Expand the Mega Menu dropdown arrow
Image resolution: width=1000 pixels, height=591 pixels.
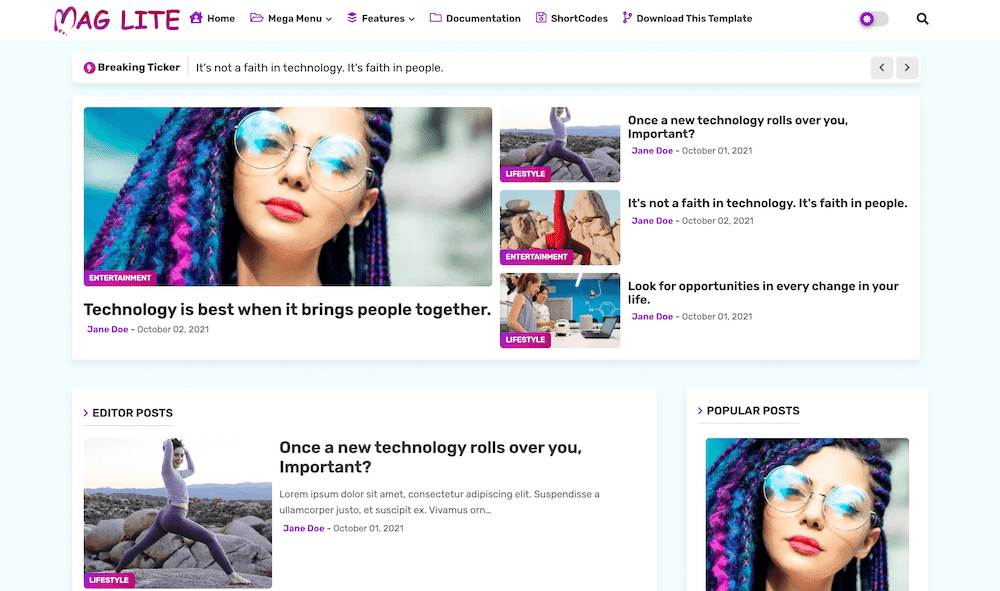(329, 19)
